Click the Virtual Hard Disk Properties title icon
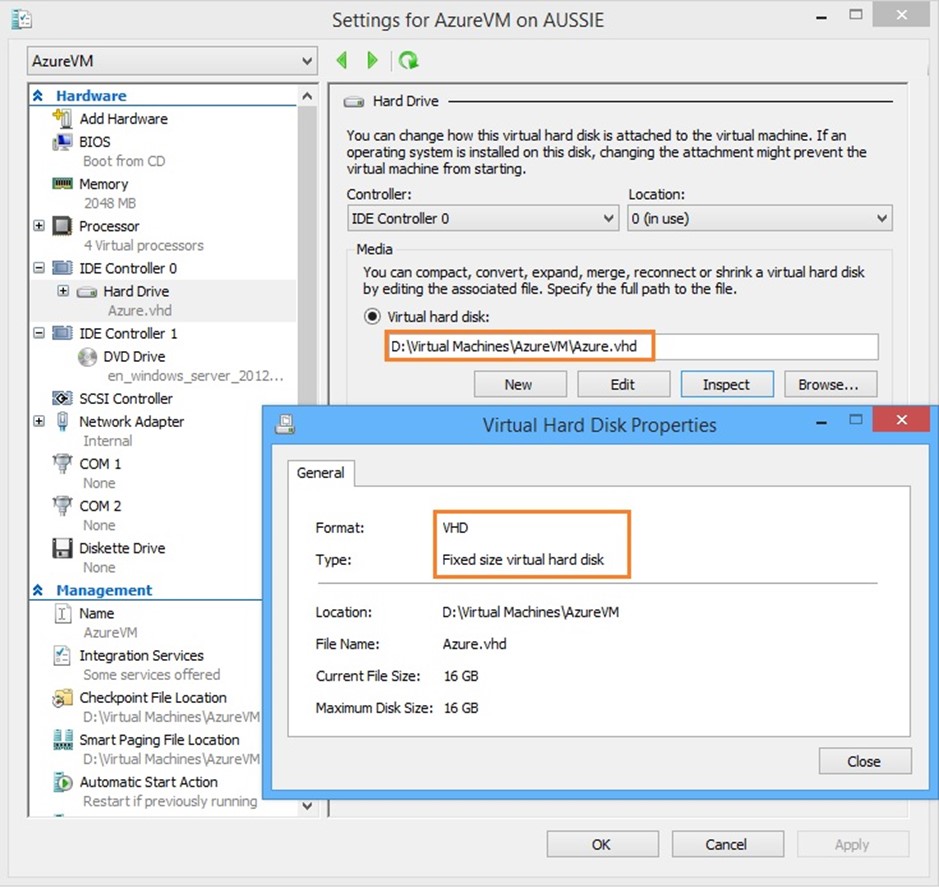The height and width of the screenshot is (888, 939). [285, 425]
